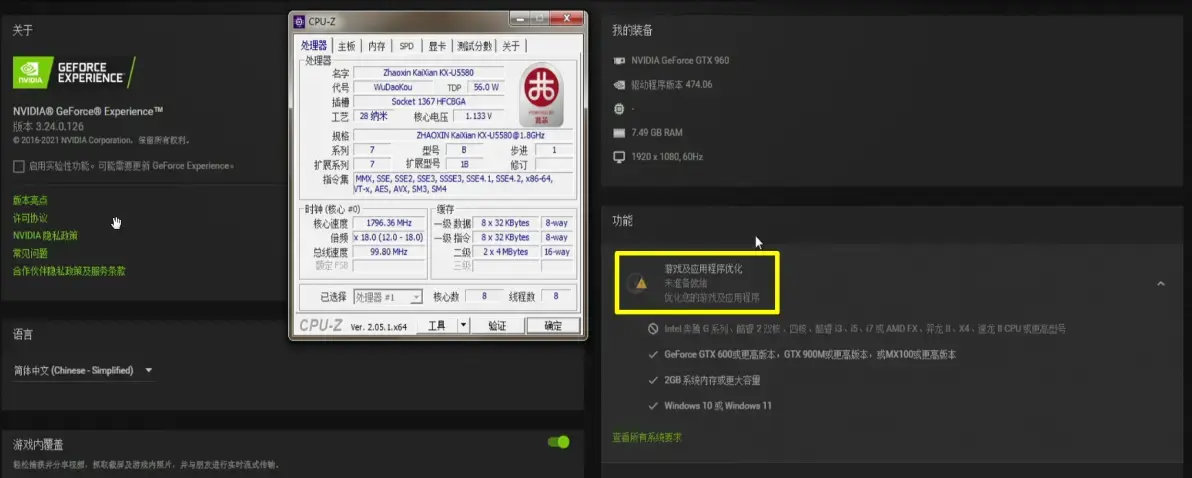Click the checkmark beside Windows 10 或 Windows 11
Viewport: 1192px width, 478px height.
[x=653, y=406]
